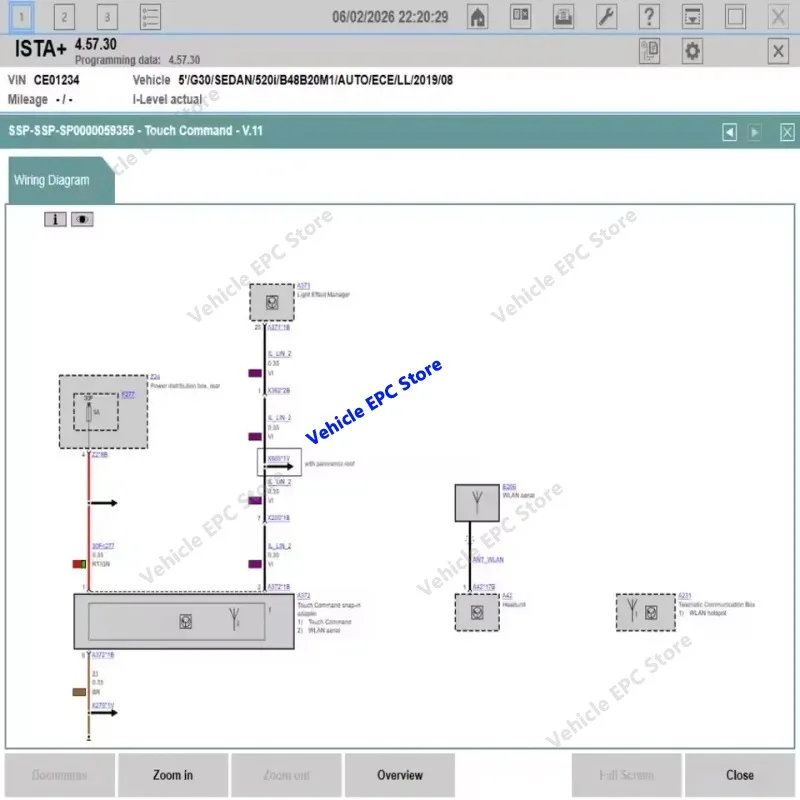This screenshot has height=800, width=800.
Task: Follow the black arrow at X605*1V
Action: point(279,466)
